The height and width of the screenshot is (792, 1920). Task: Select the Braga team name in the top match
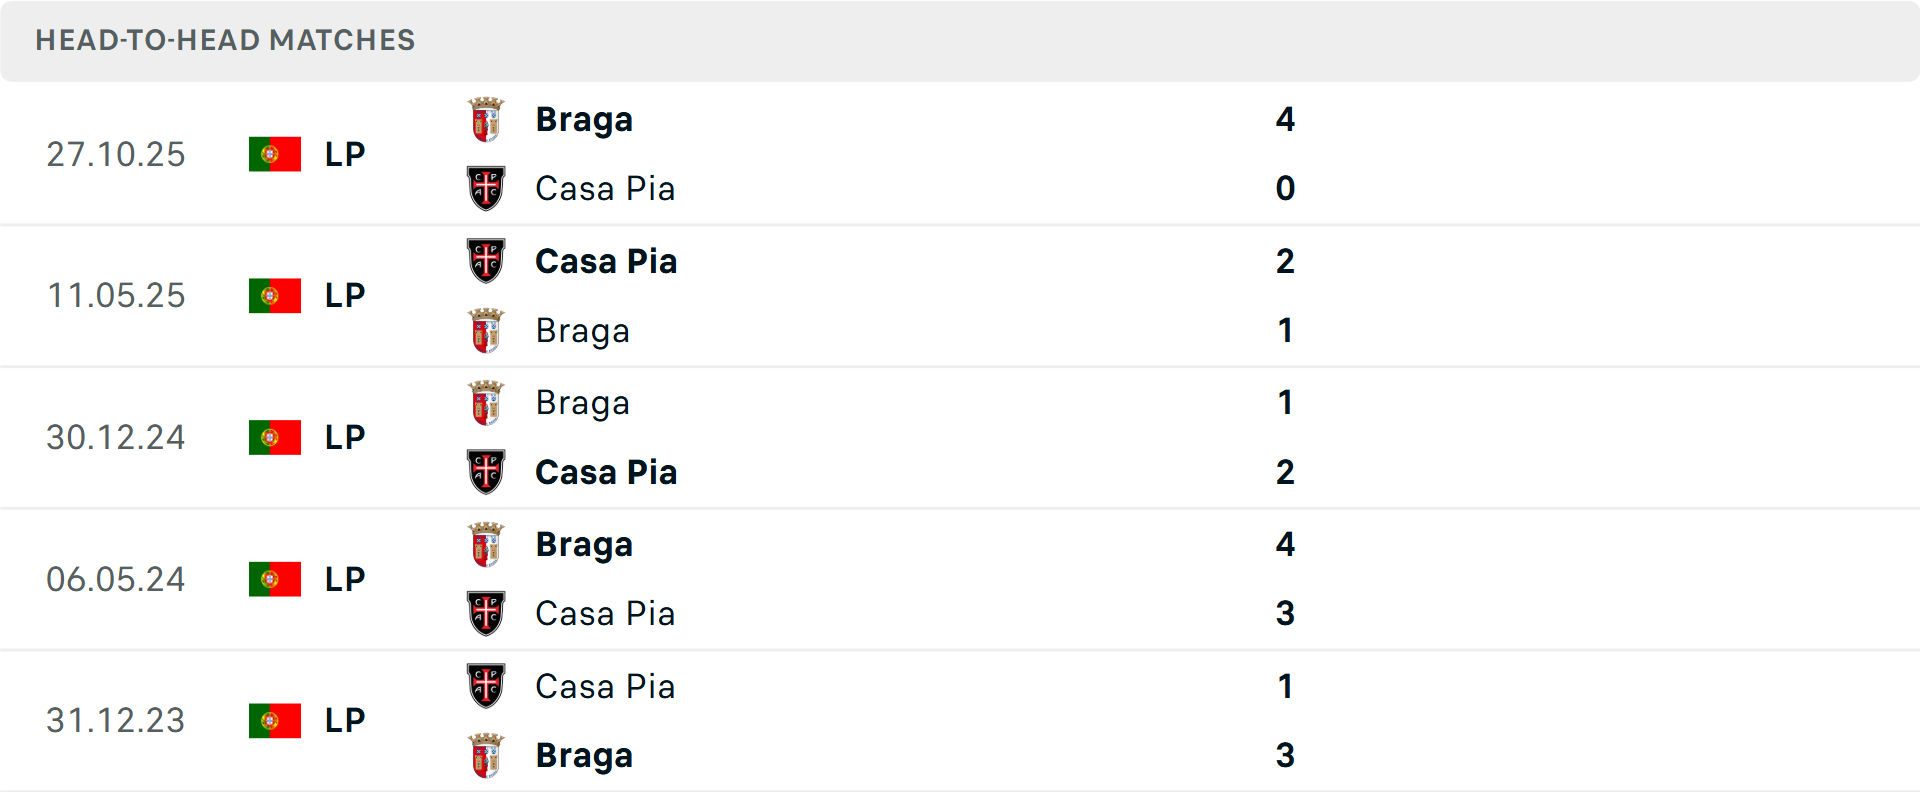coord(584,118)
